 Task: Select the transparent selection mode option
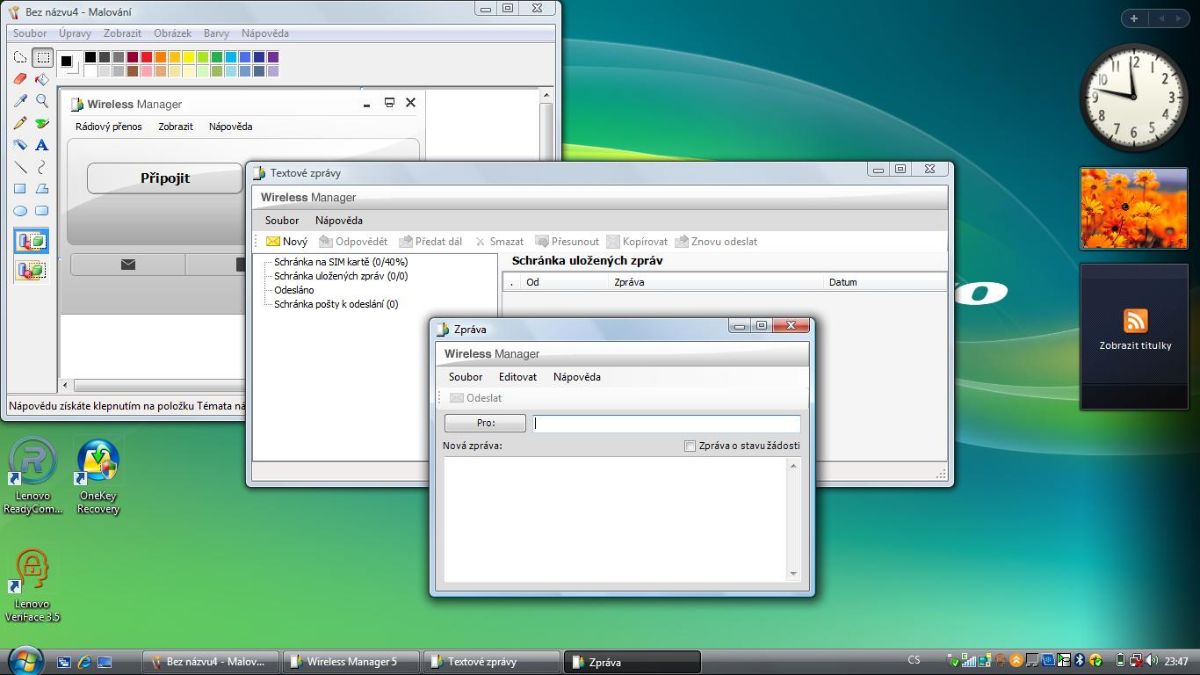coord(31,269)
